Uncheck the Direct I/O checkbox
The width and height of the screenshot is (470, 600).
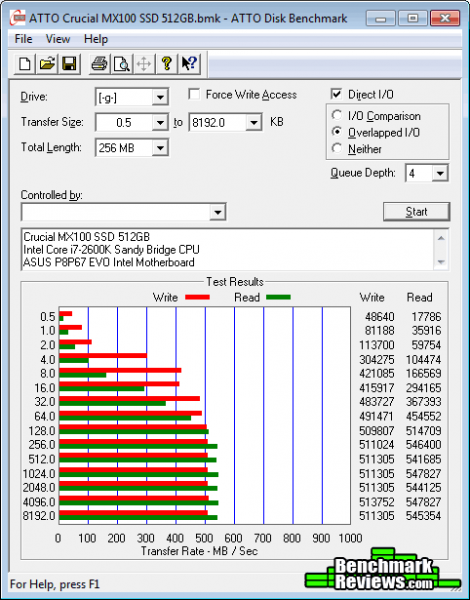(336, 94)
